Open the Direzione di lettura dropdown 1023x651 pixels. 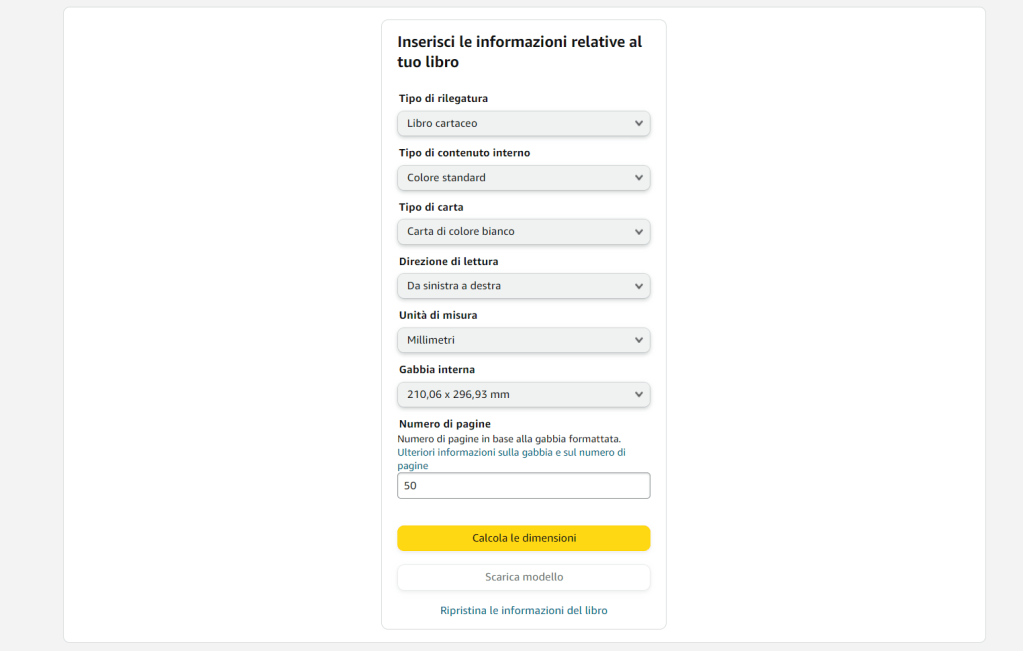[522, 286]
